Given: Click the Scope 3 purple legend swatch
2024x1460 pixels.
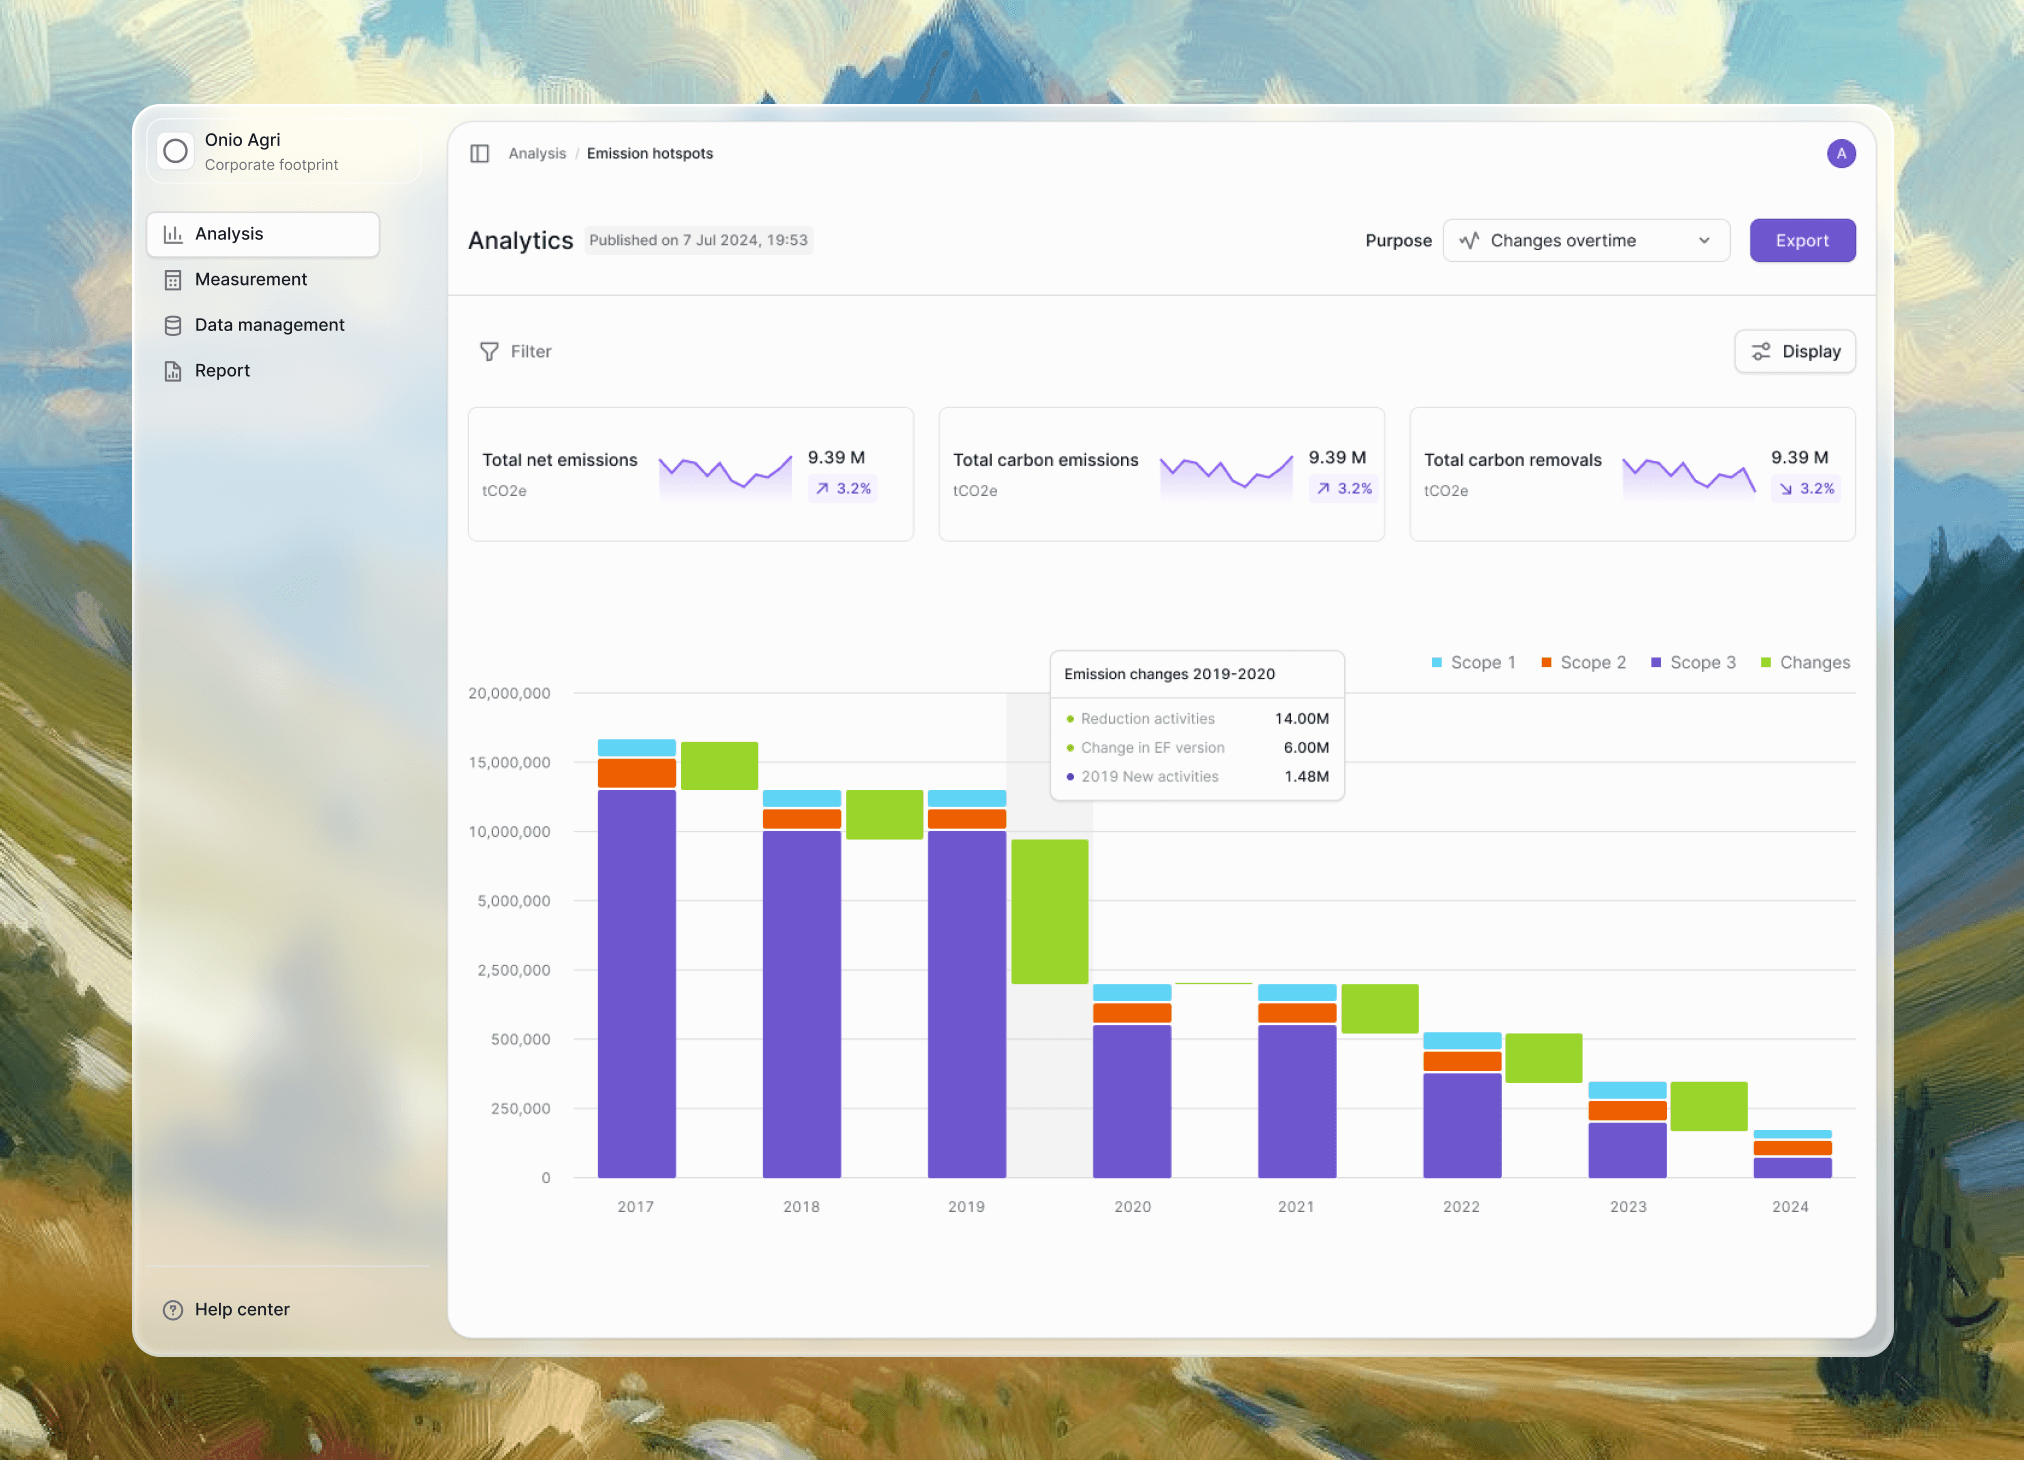Looking at the screenshot, I should [x=1656, y=663].
